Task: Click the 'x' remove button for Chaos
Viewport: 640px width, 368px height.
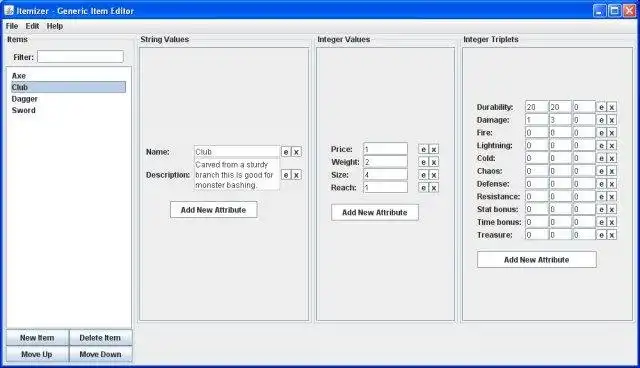Action: coord(612,171)
